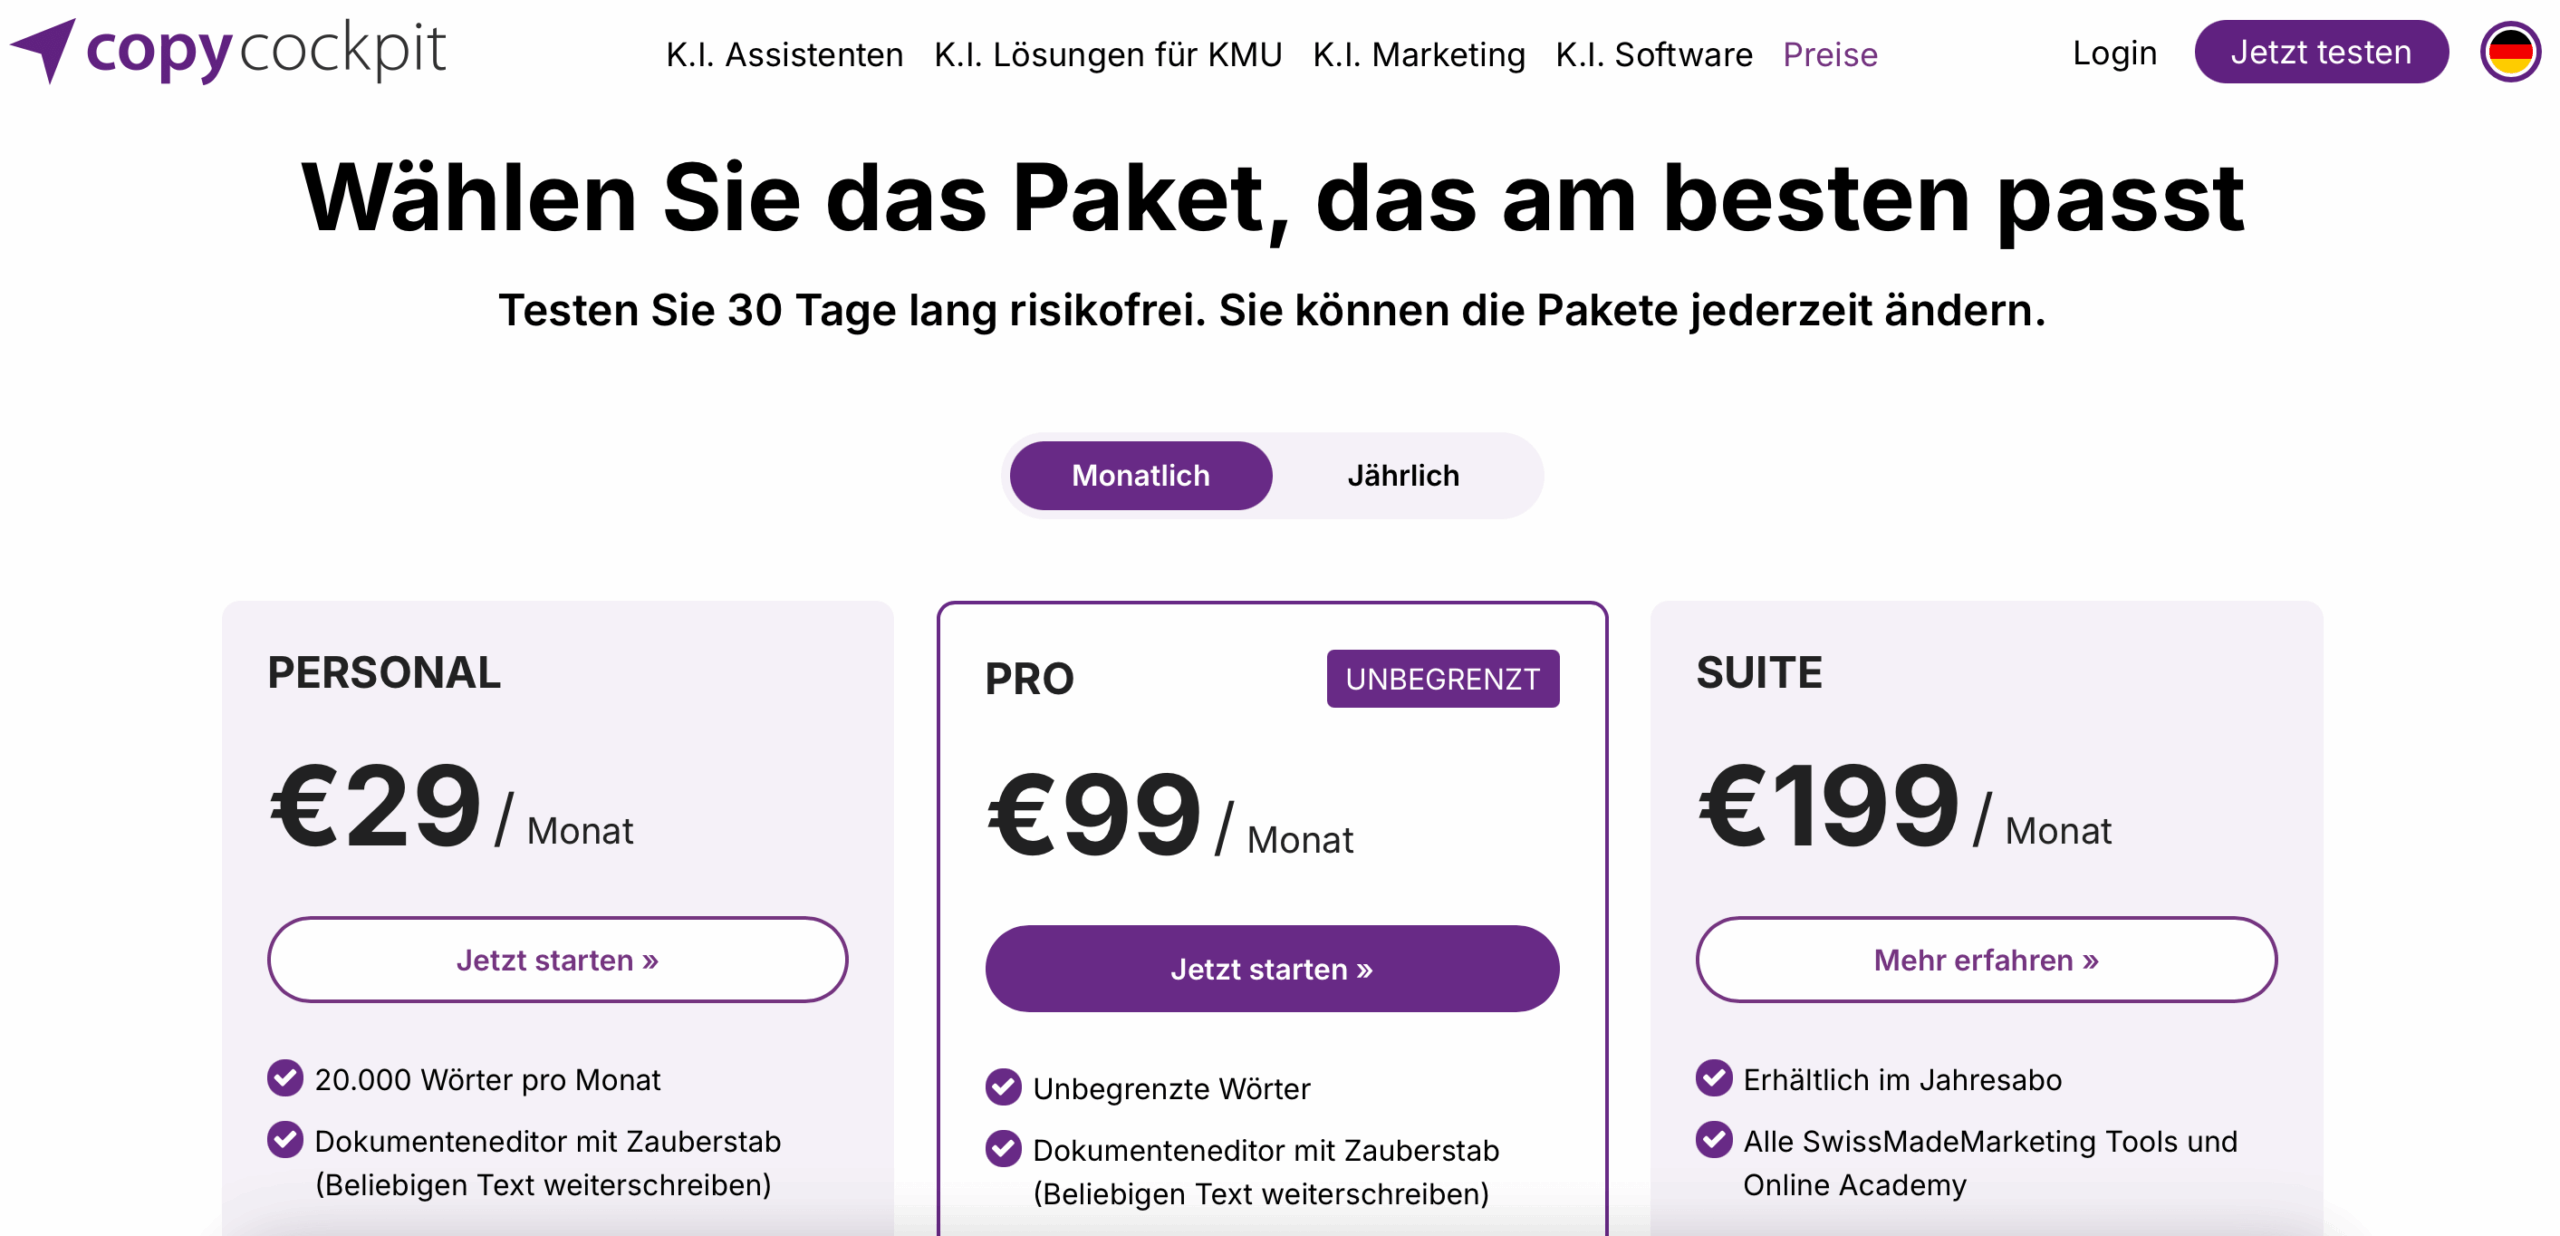Click Mehr erfahren on Suite plan

[x=1985, y=959]
